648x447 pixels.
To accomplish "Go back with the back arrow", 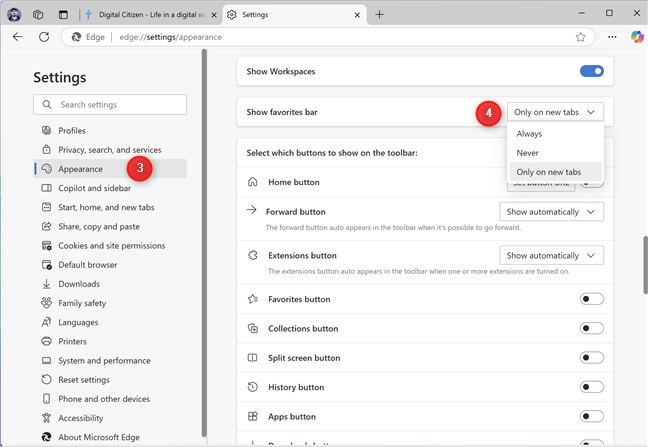I will pos(17,37).
